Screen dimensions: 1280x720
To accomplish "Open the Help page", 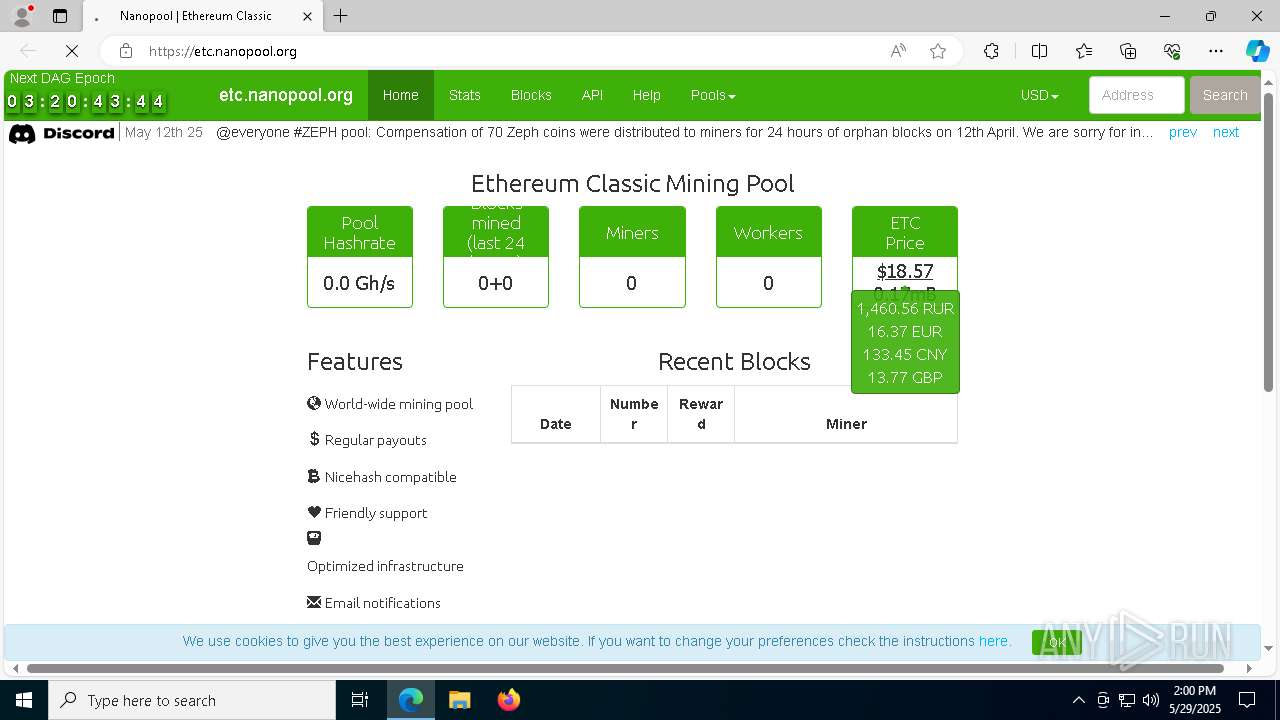I will [646, 95].
